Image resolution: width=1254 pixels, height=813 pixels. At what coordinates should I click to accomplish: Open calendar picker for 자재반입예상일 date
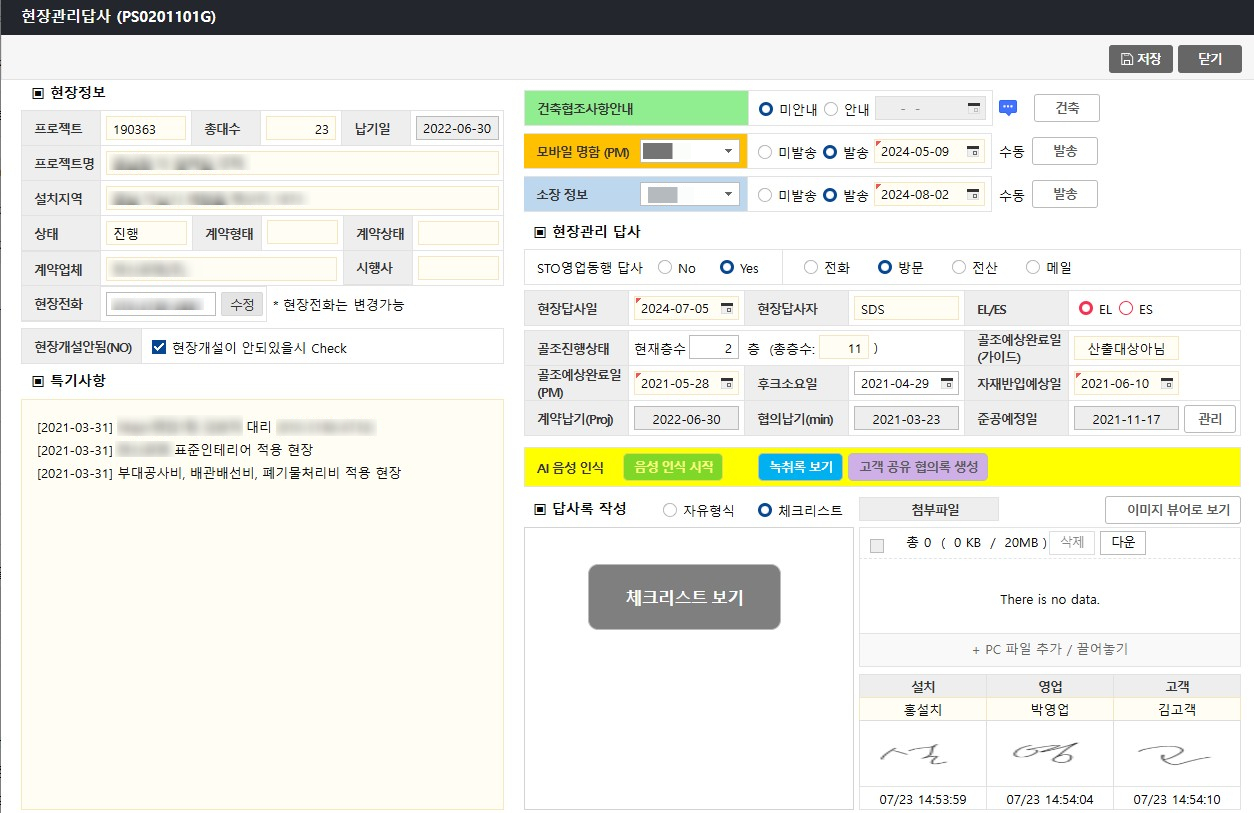click(1166, 384)
